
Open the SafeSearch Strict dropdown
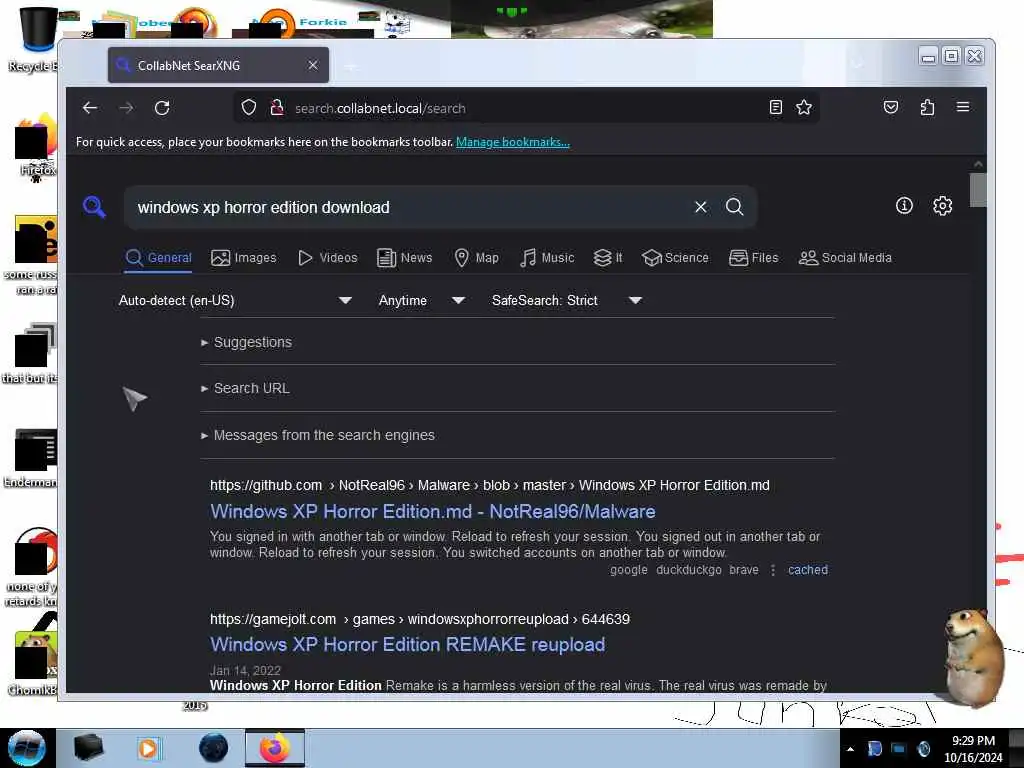567,300
